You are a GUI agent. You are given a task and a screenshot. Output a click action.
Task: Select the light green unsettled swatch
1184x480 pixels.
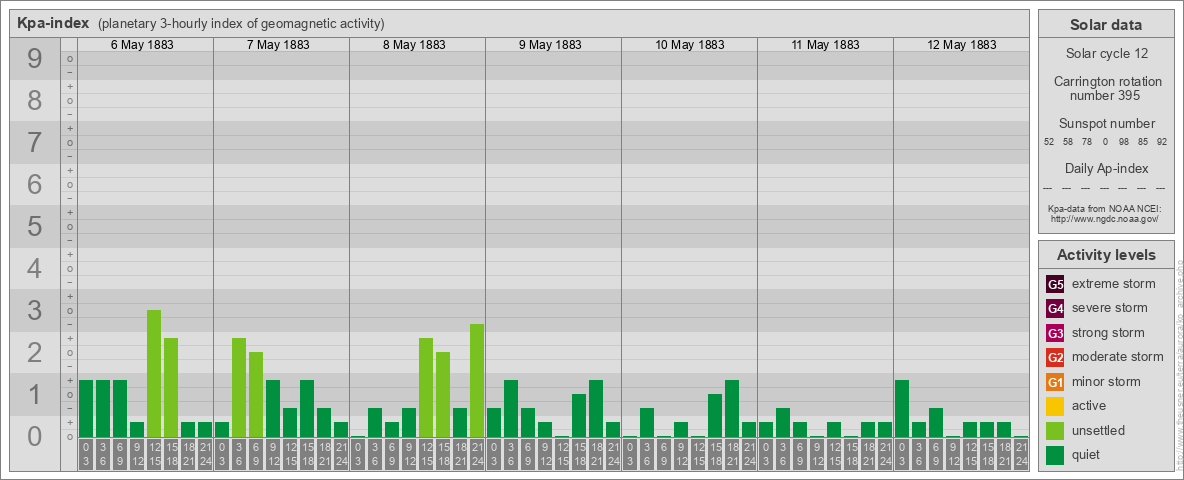pos(1056,430)
